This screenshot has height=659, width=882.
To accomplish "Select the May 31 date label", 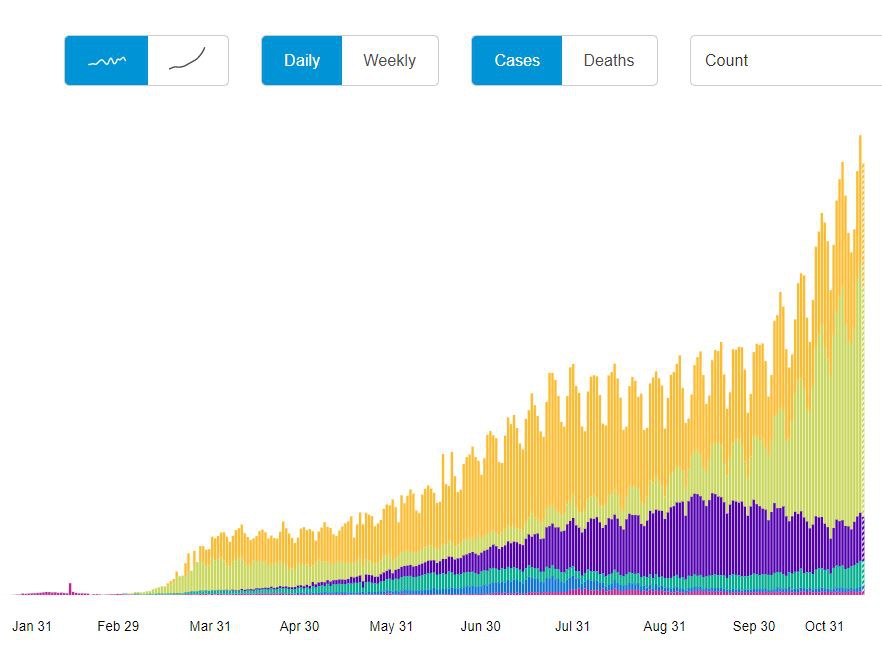I will [391, 626].
